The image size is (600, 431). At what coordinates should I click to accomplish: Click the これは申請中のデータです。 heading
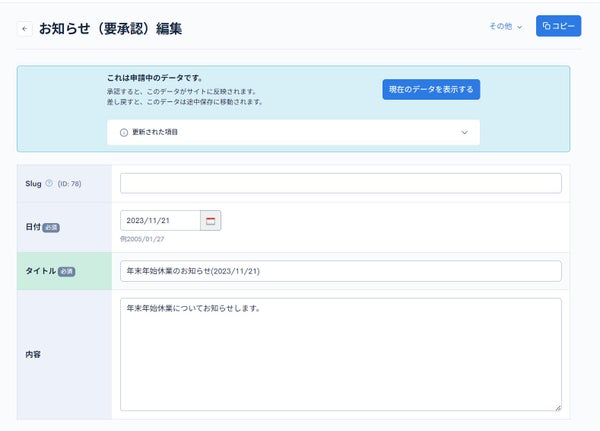tap(155, 78)
